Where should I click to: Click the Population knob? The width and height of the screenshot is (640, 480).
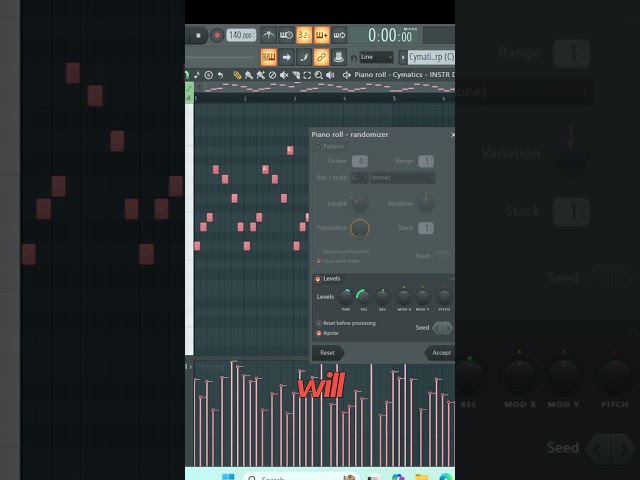(x=360, y=228)
